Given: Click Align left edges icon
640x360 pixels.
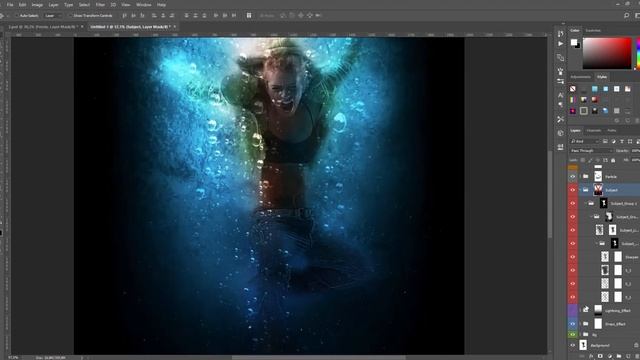Looking at the screenshot, I should [154, 16].
